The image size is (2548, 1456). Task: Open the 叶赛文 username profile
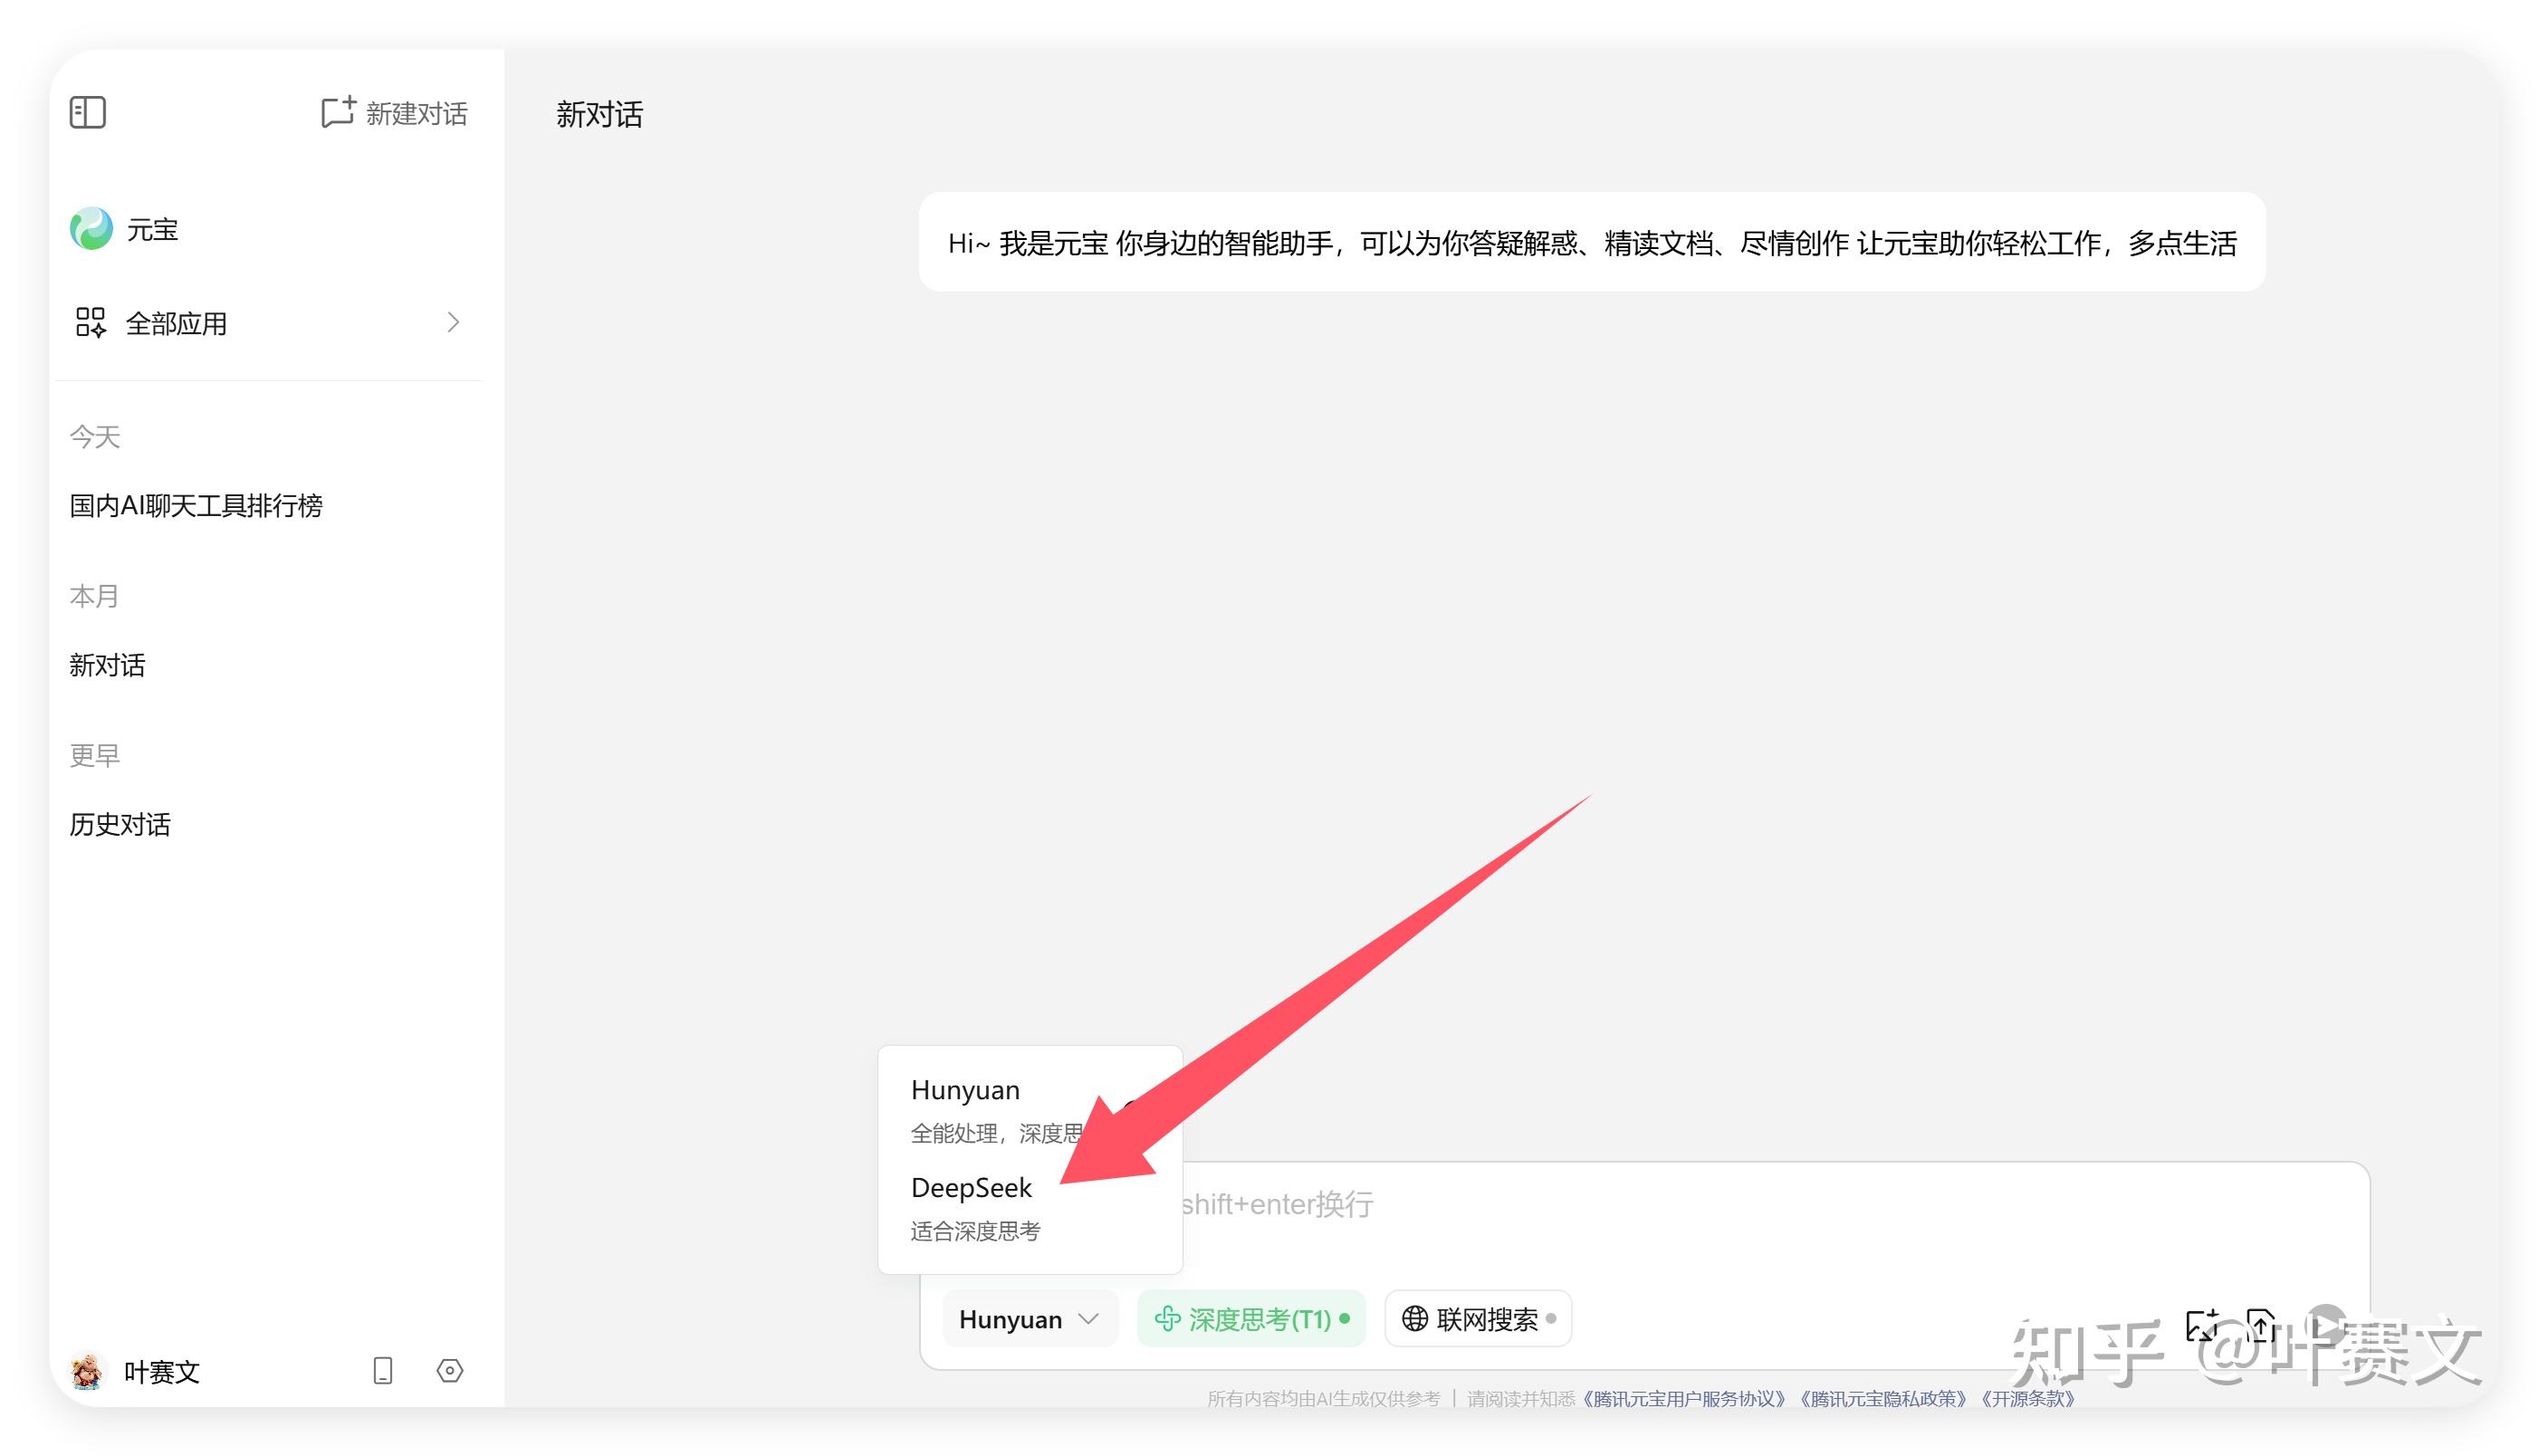(162, 1372)
